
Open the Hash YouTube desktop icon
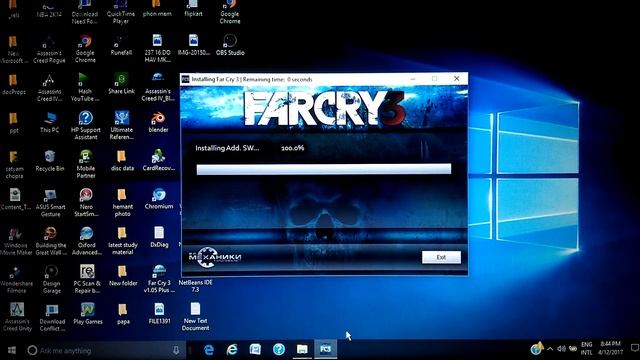(x=85, y=87)
